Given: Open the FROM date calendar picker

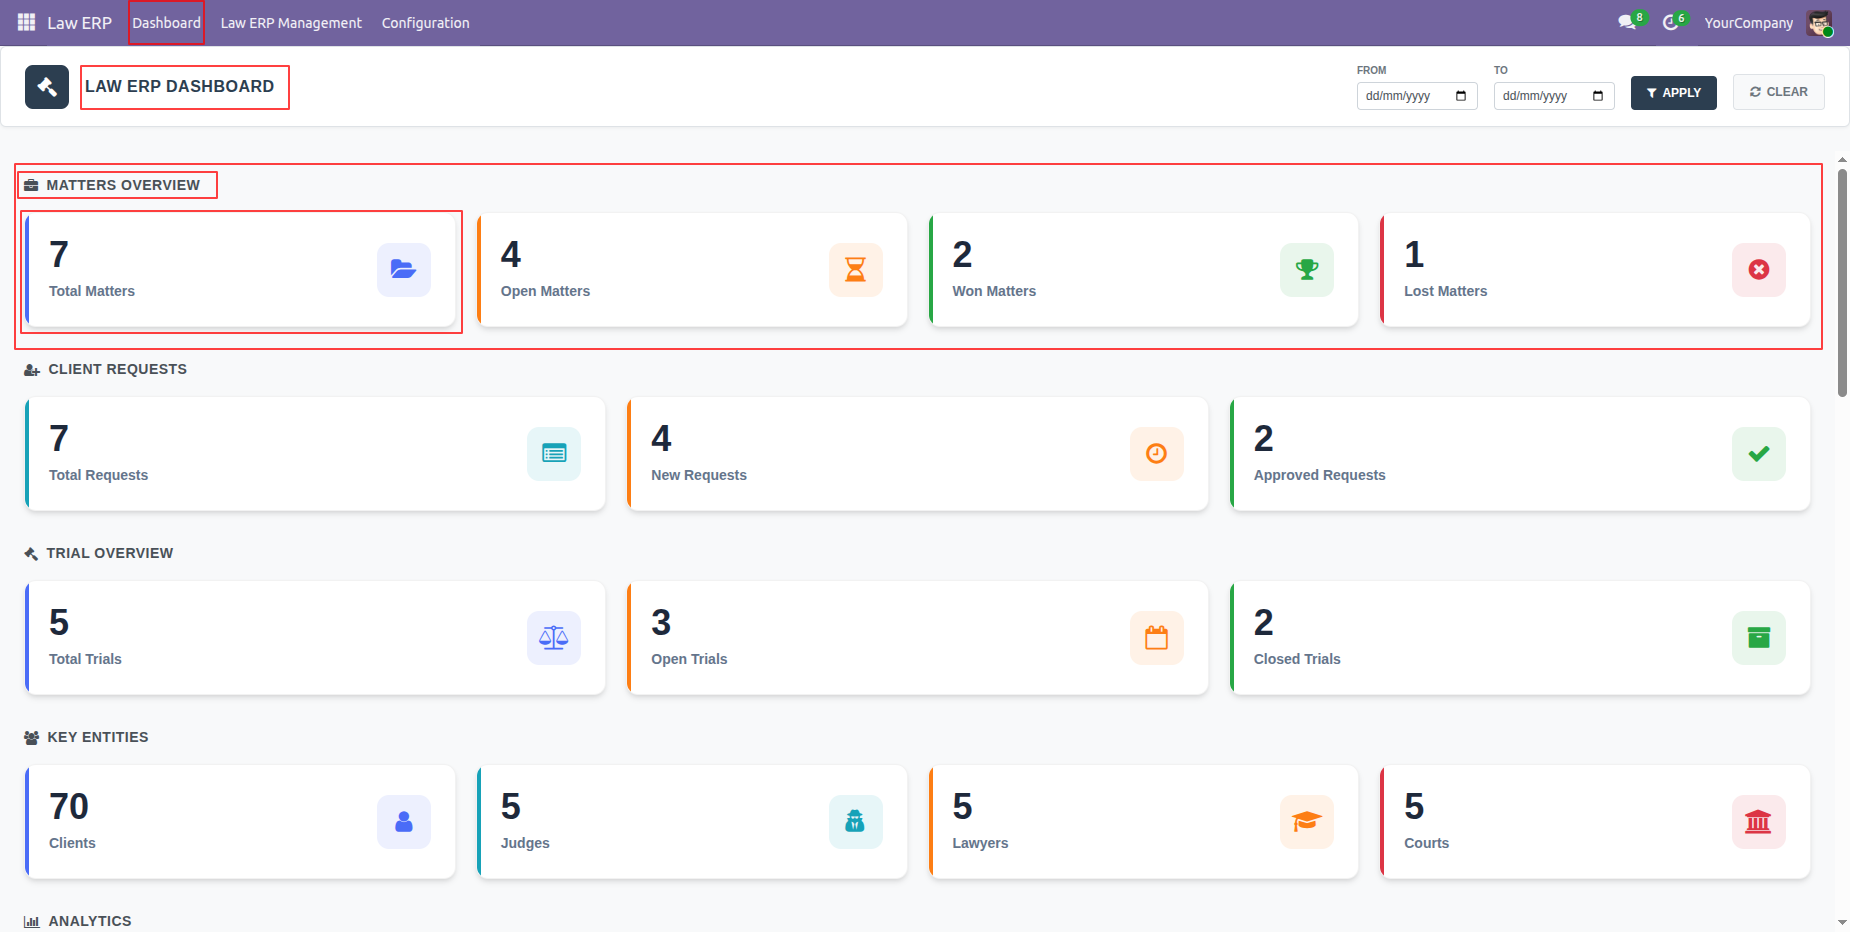Looking at the screenshot, I should 1461,96.
